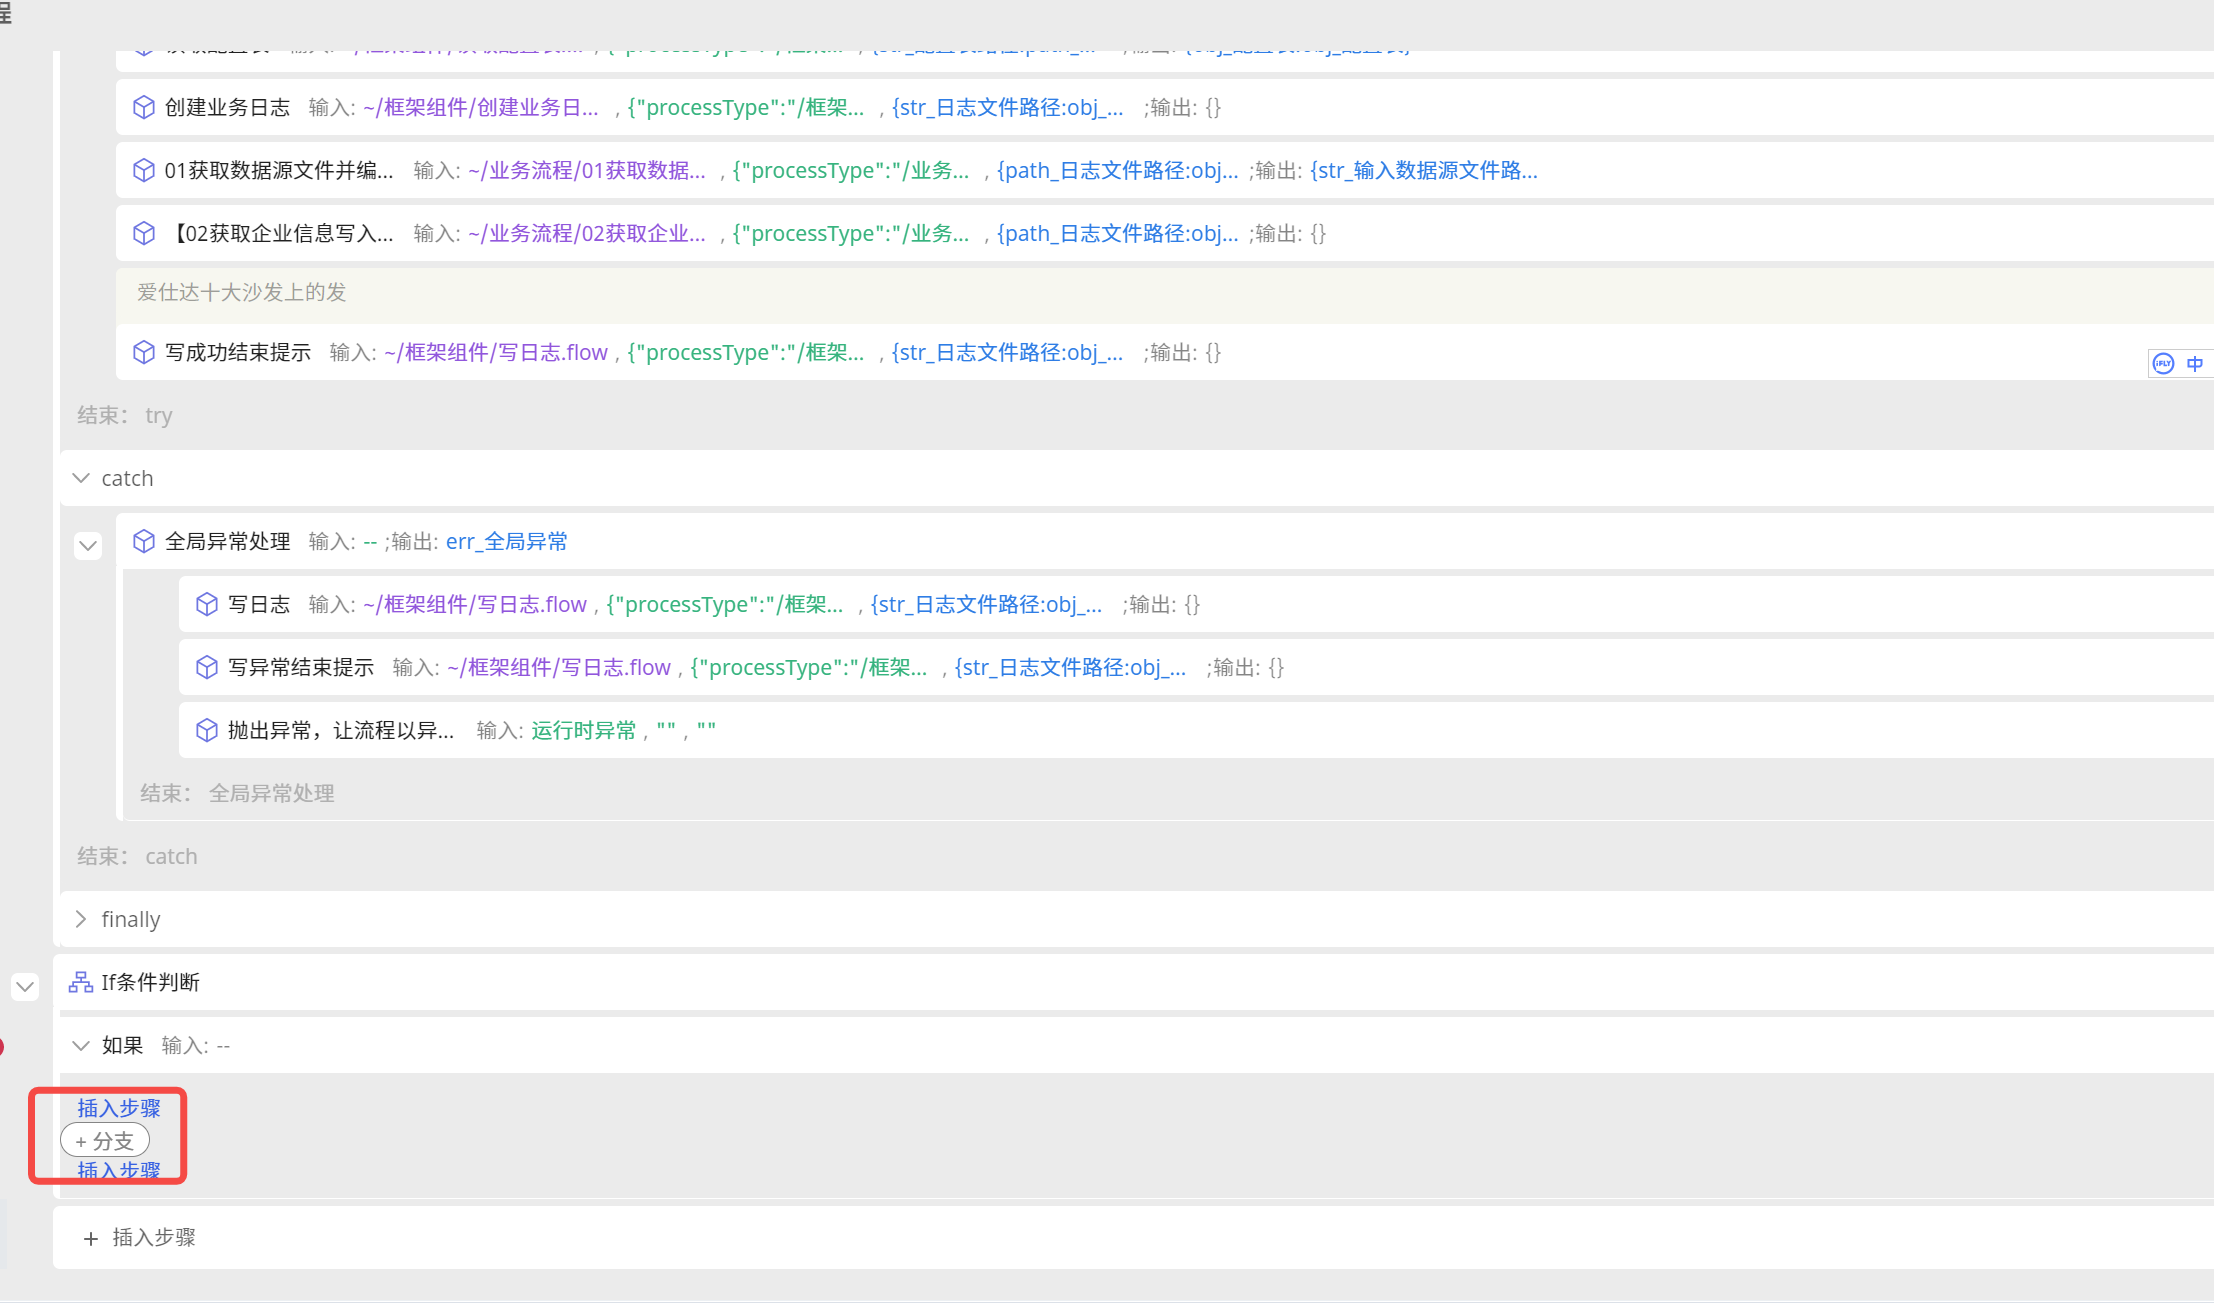Click bottom + 插入步骤 row
This screenshot has height=1303, width=2214.
[x=142, y=1238]
